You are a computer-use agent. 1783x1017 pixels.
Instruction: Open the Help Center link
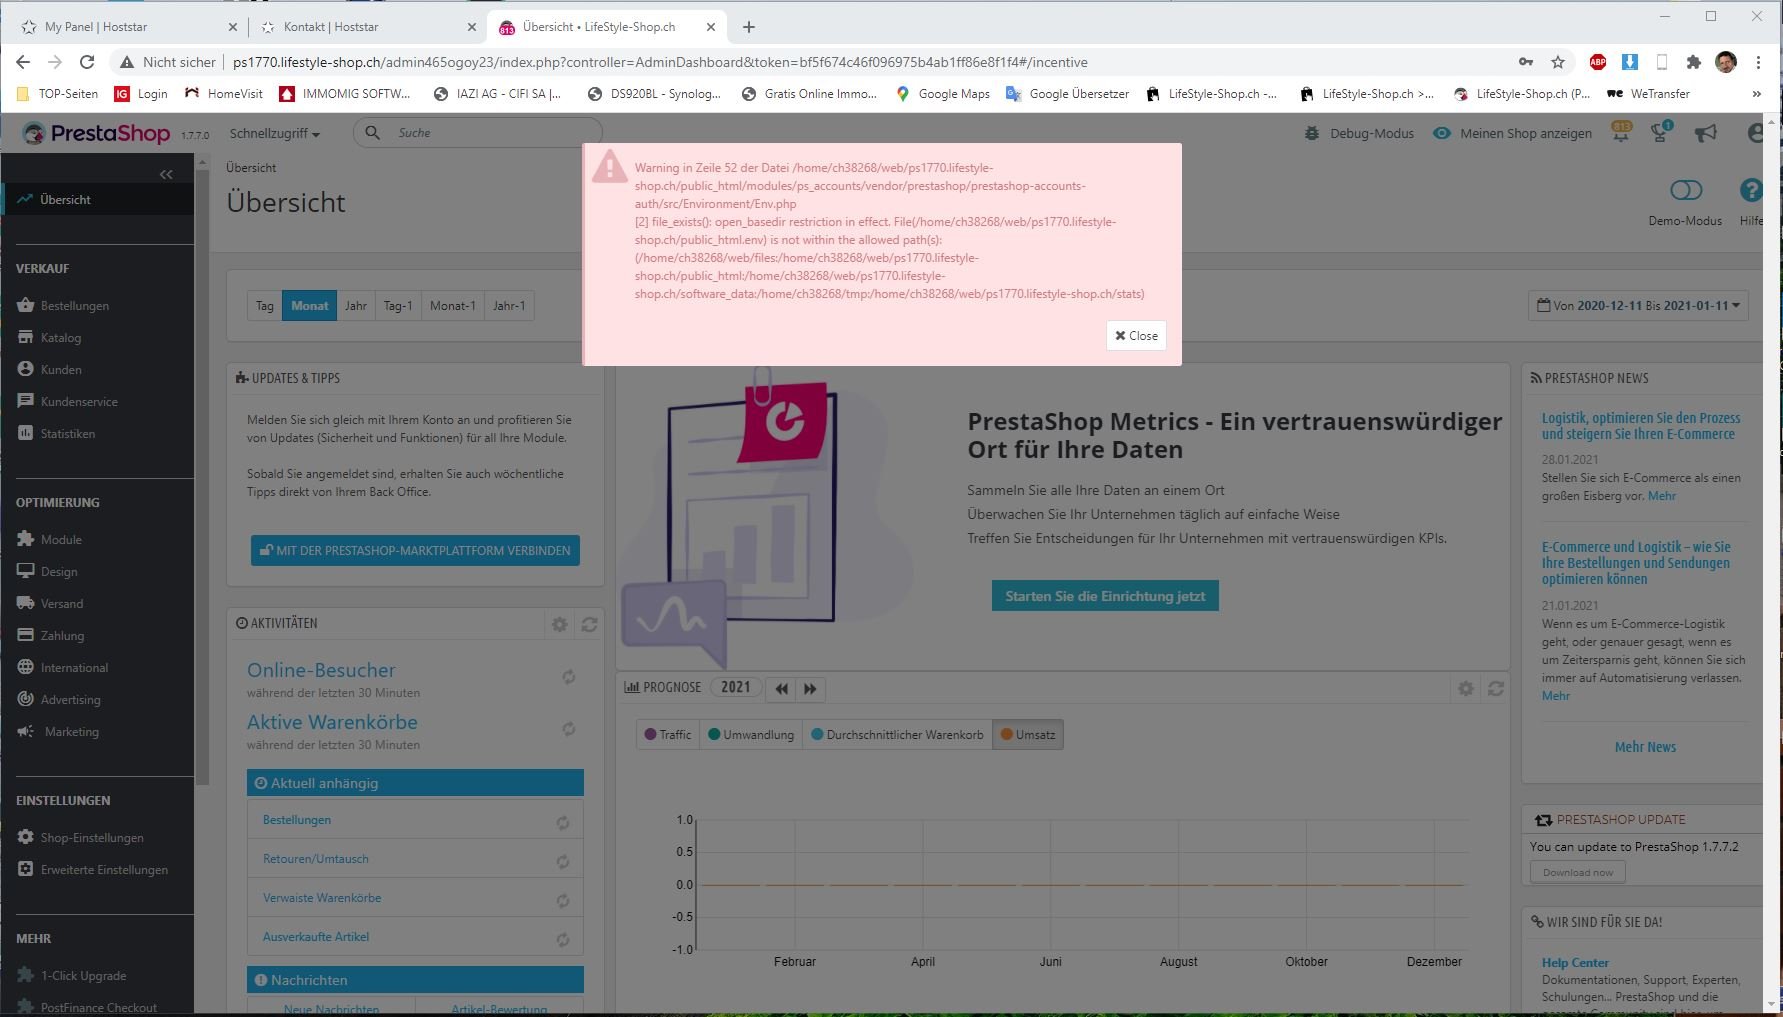[1575, 963]
